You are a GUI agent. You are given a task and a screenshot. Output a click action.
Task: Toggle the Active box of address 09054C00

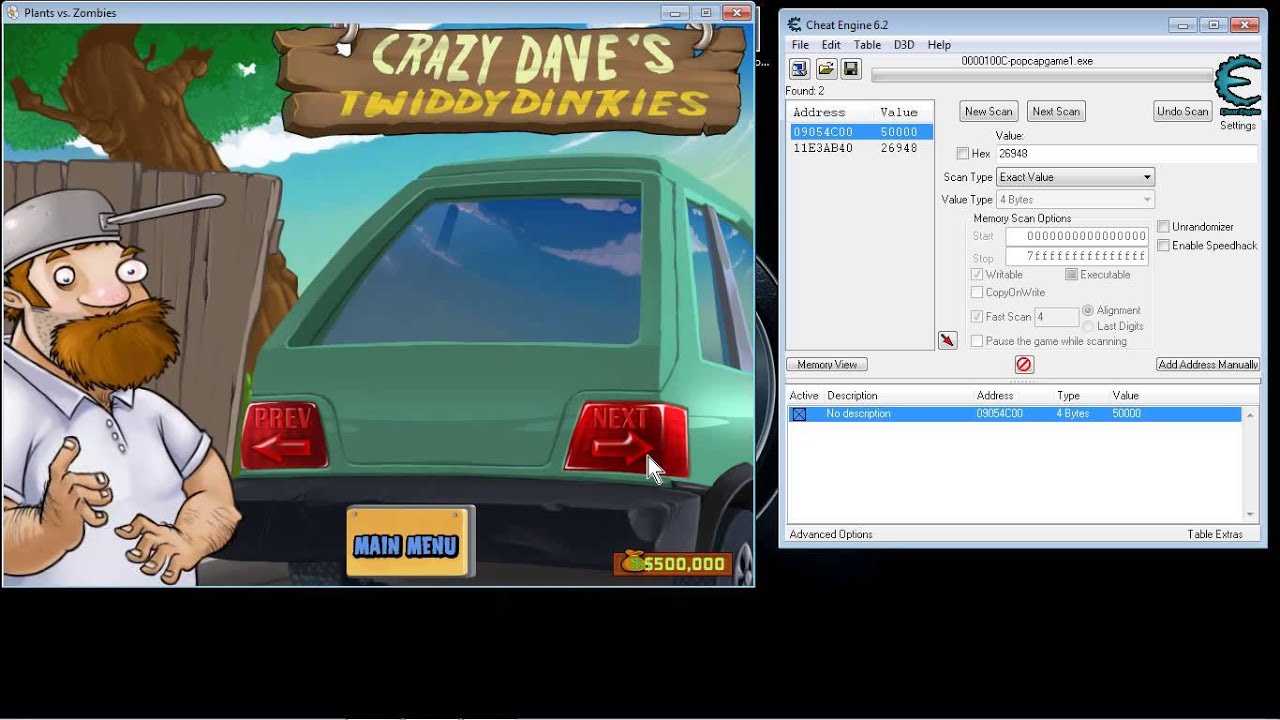tap(799, 414)
